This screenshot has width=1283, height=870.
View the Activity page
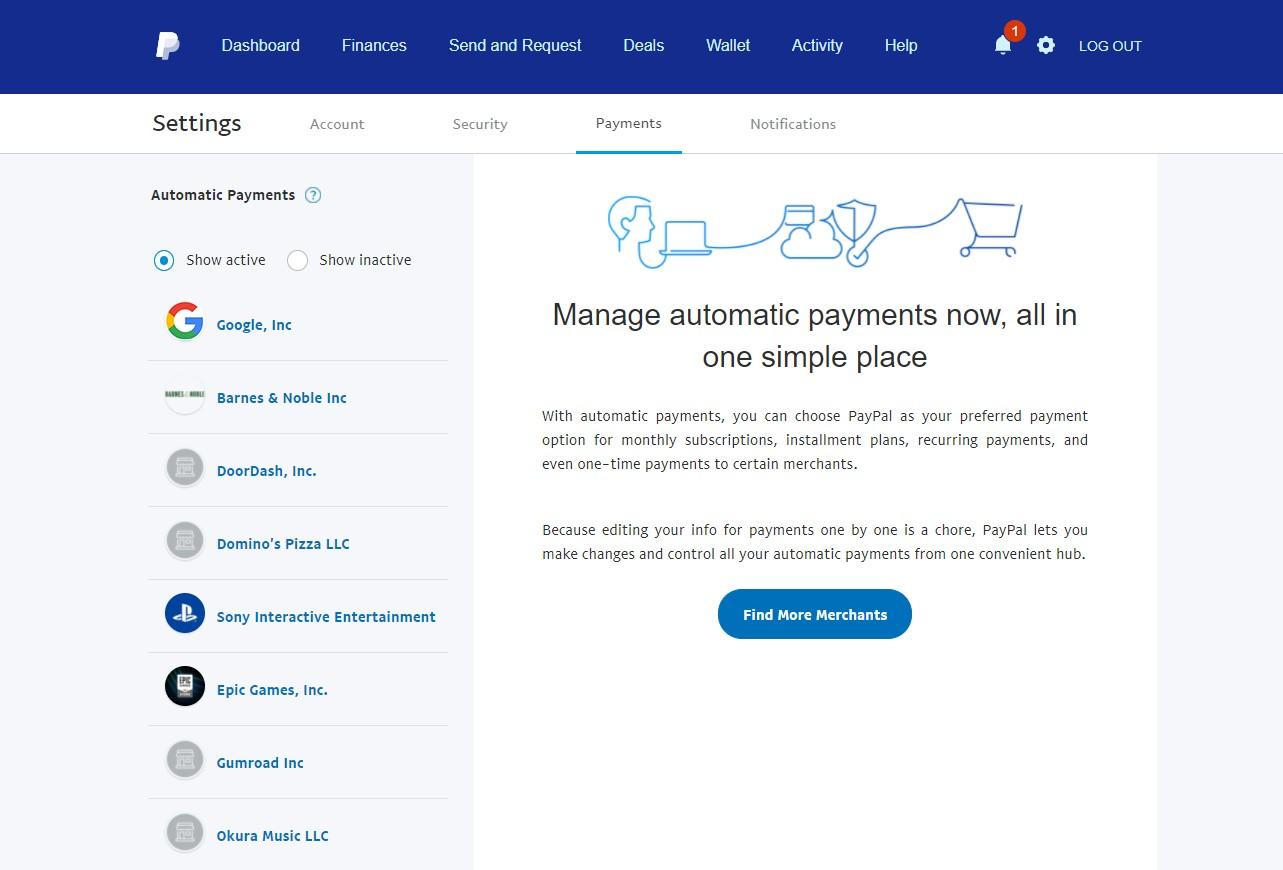817,45
